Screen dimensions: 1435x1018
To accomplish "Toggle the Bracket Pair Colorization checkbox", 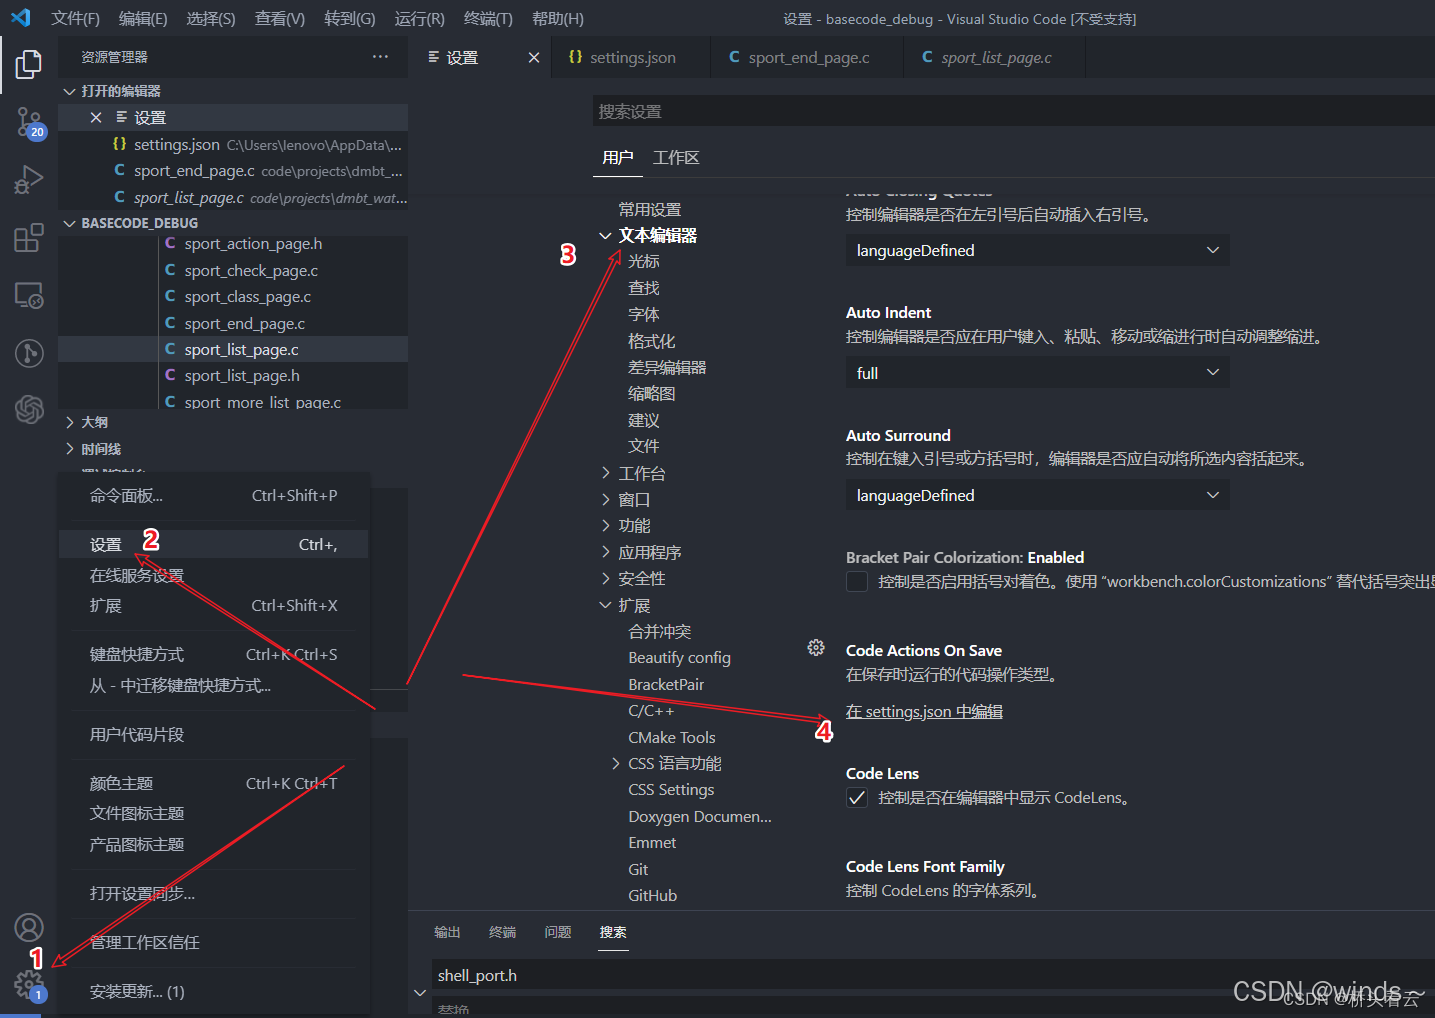I will (857, 582).
